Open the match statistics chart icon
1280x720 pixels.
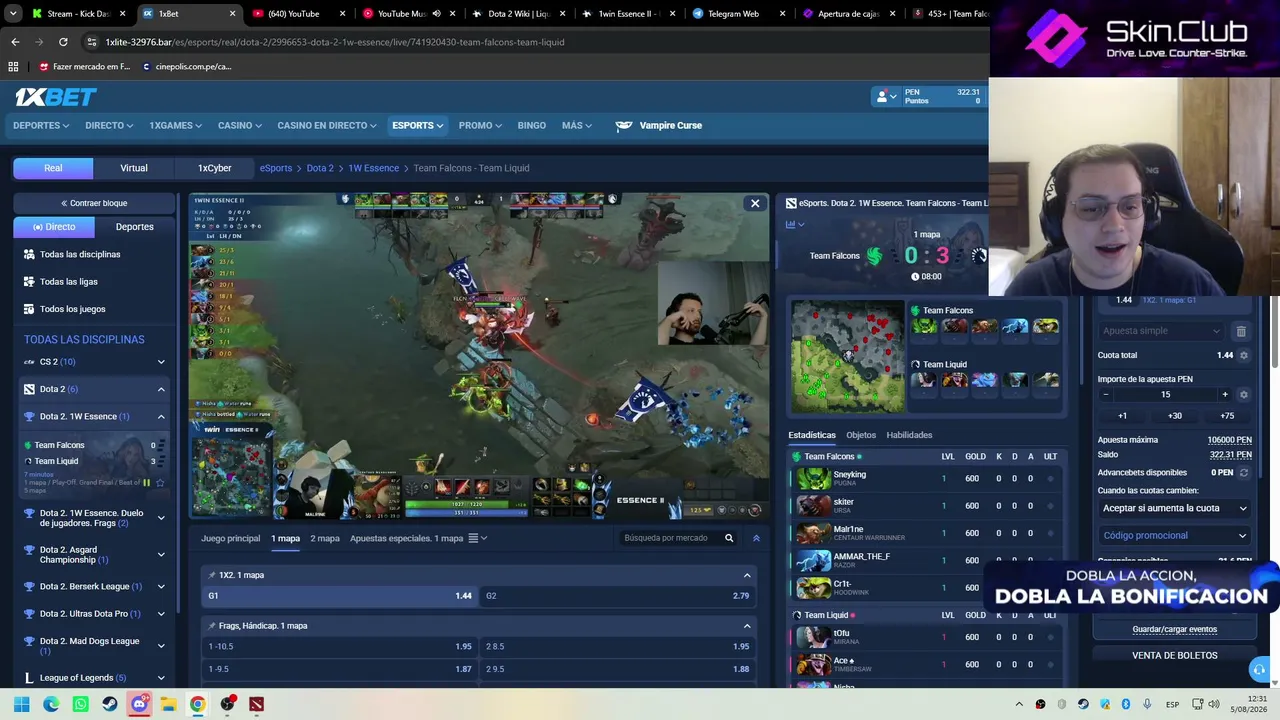pyautogui.click(x=790, y=224)
